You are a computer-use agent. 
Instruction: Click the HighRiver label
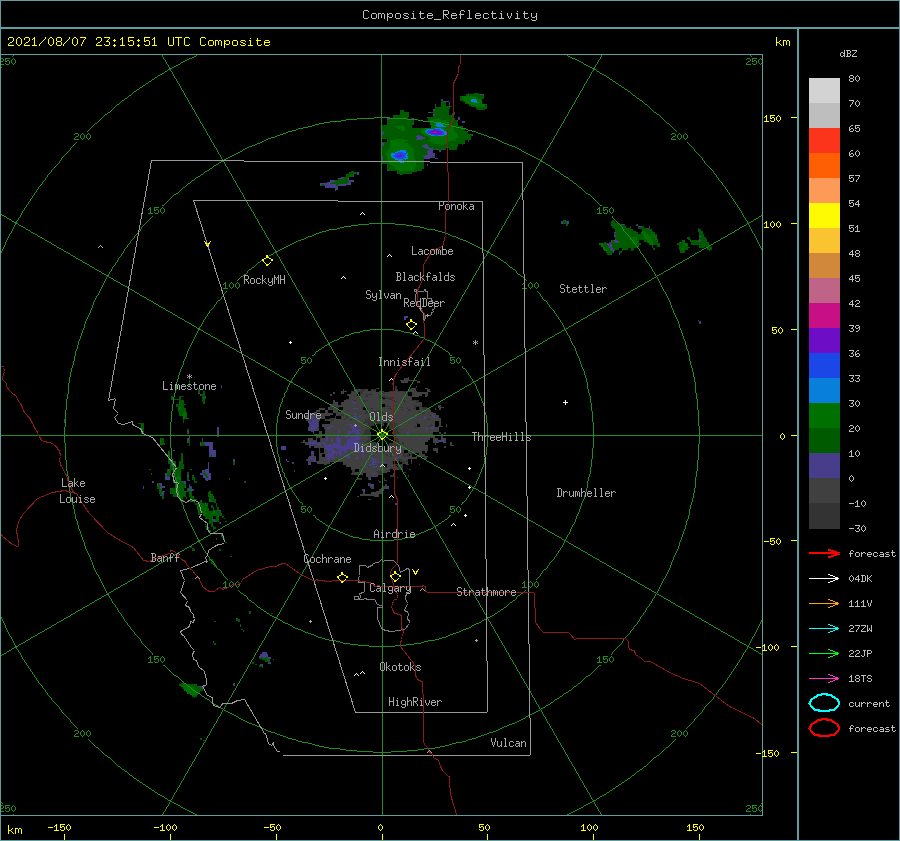point(415,702)
